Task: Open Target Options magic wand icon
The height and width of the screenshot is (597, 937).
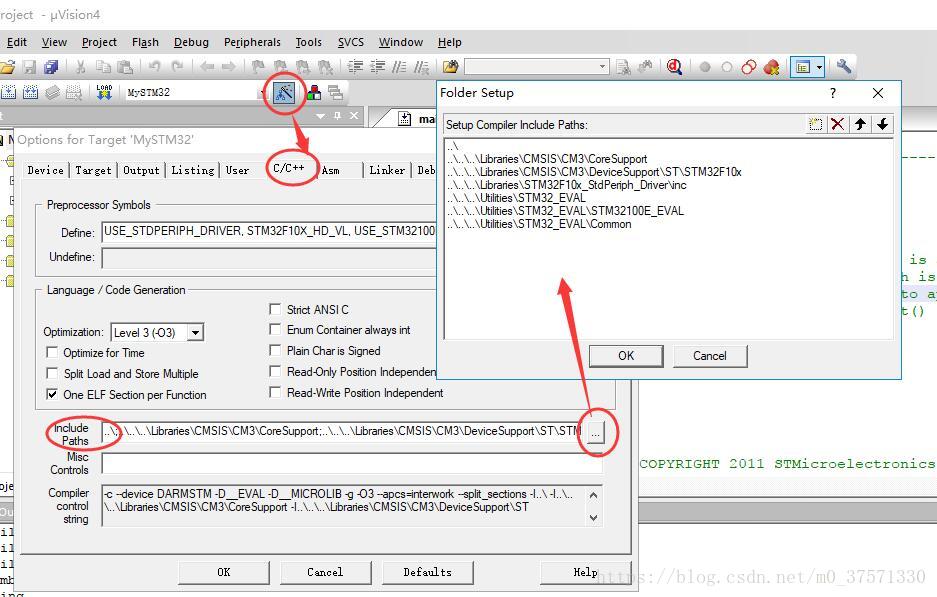Action: [284, 92]
